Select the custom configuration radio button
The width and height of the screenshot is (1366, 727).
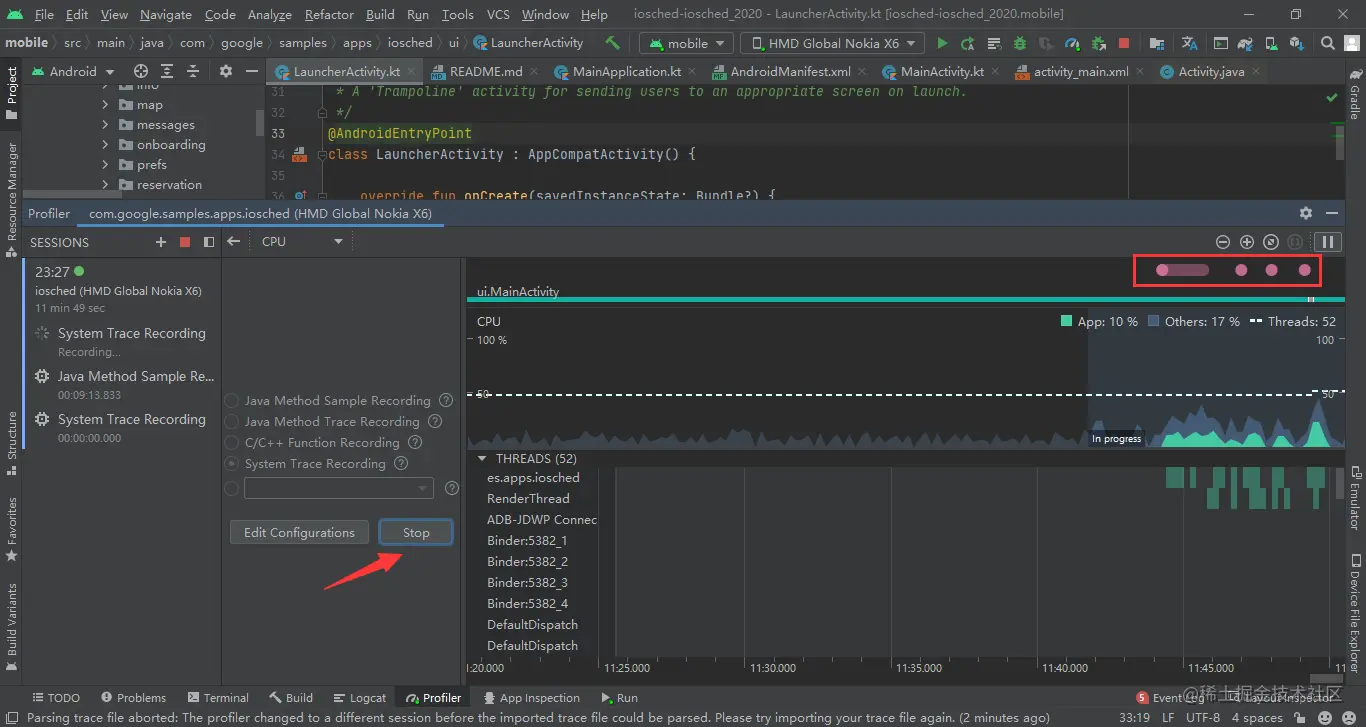[232, 488]
